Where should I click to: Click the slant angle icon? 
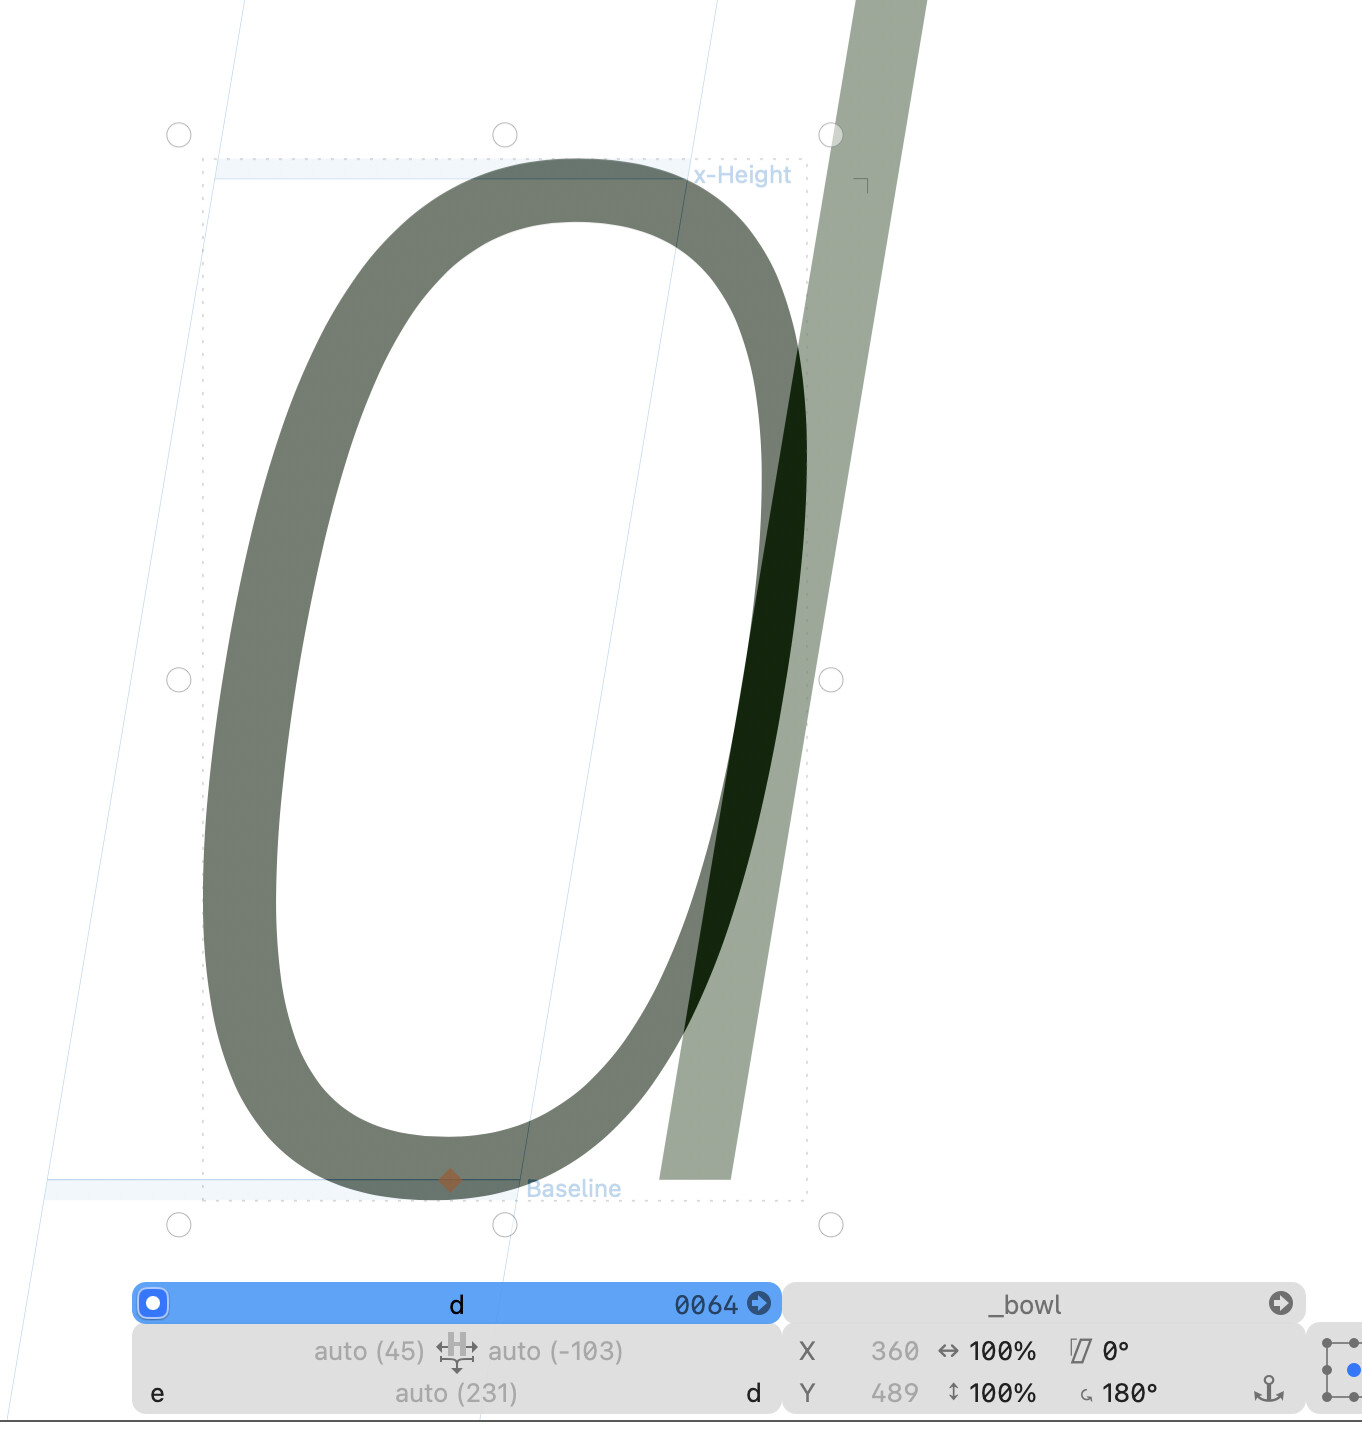coord(1080,1351)
